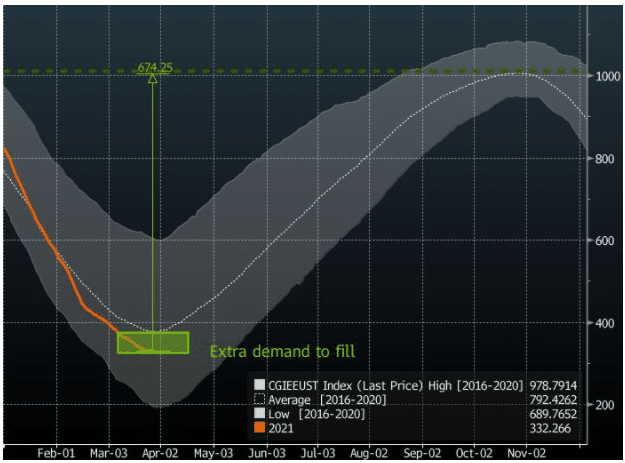This screenshot has width=625, height=463.
Task: Select the green highlighted rectangle box
Action: click(x=153, y=342)
